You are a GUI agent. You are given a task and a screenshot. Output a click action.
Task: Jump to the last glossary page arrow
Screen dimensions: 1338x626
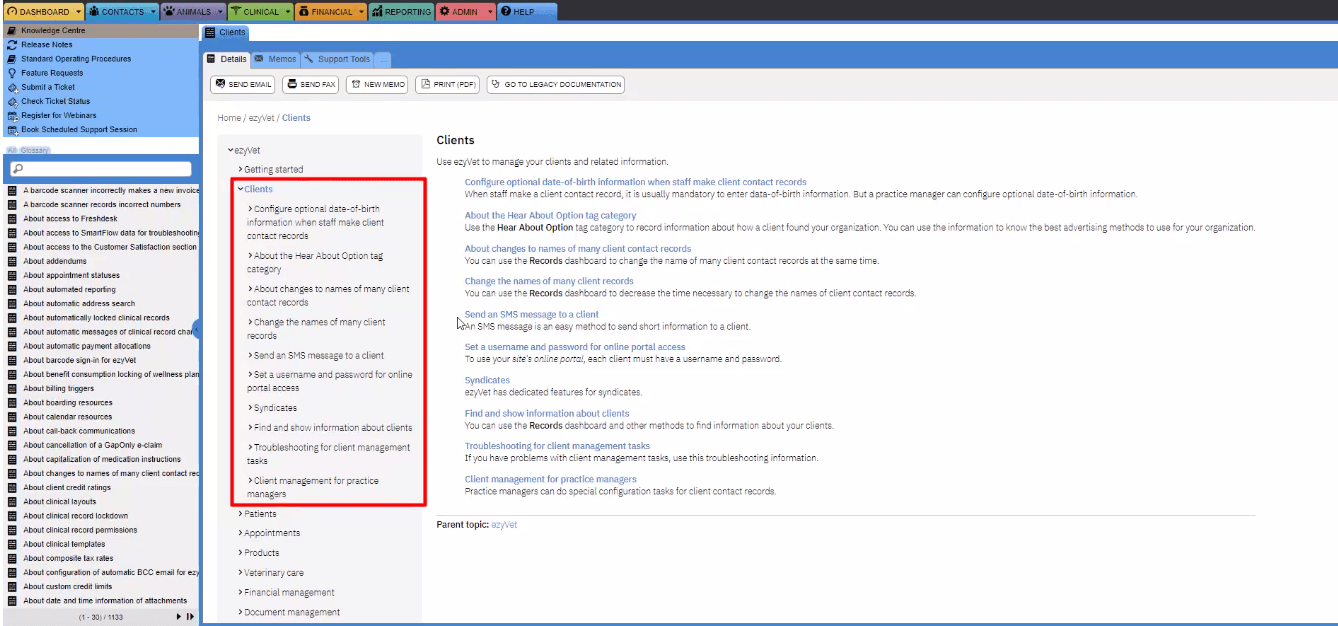tap(190, 617)
